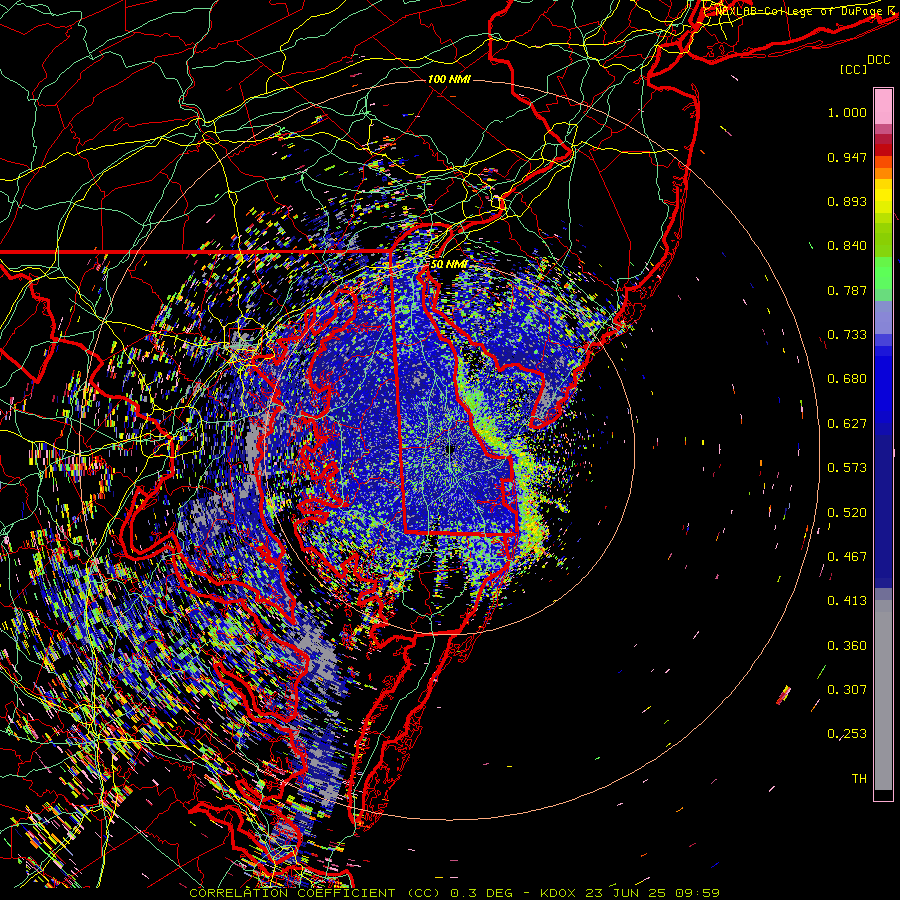This screenshot has width=900, height=900.
Task: Select the 1.000 legend value
Action: (847, 112)
